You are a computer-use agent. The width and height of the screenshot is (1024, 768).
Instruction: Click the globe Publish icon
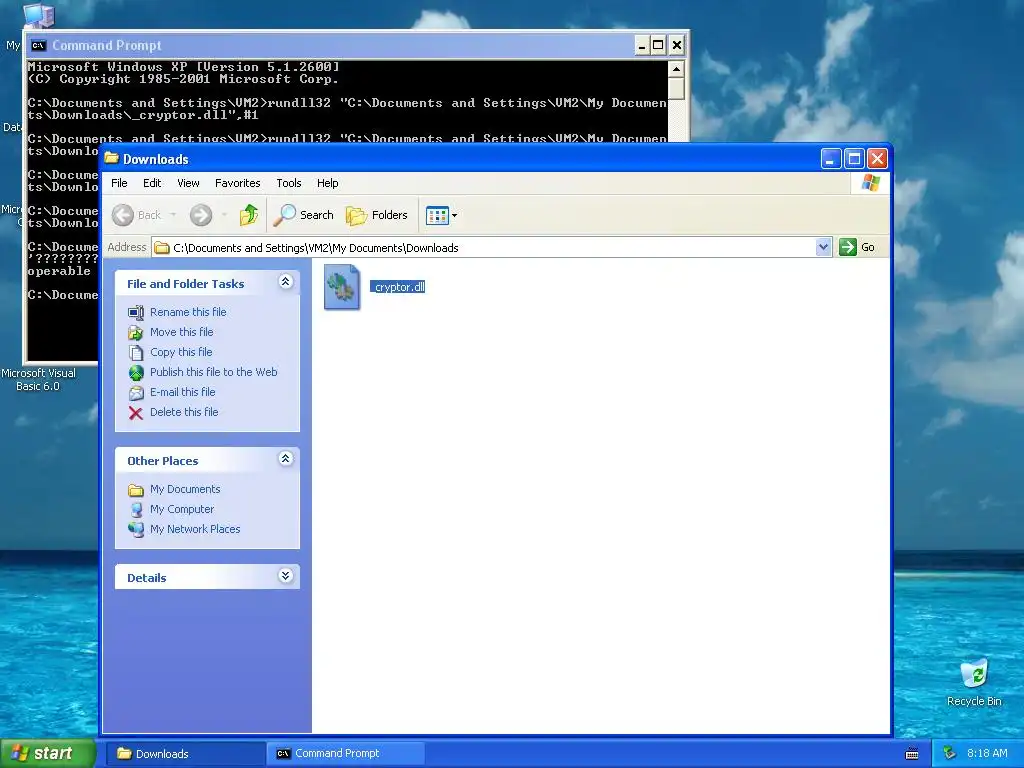click(136, 373)
